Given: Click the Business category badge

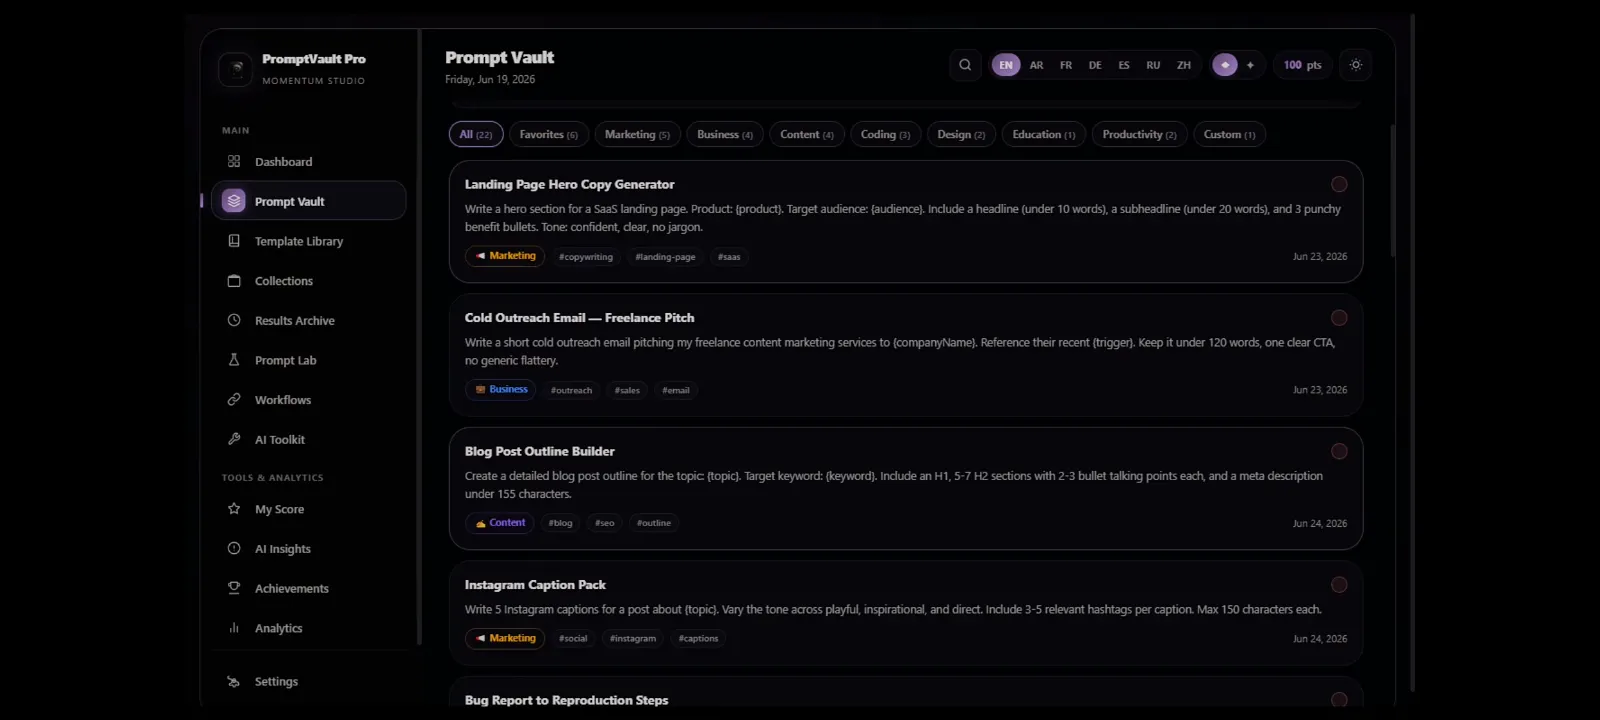Looking at the screenshot, I should click(x=500, y=390).
